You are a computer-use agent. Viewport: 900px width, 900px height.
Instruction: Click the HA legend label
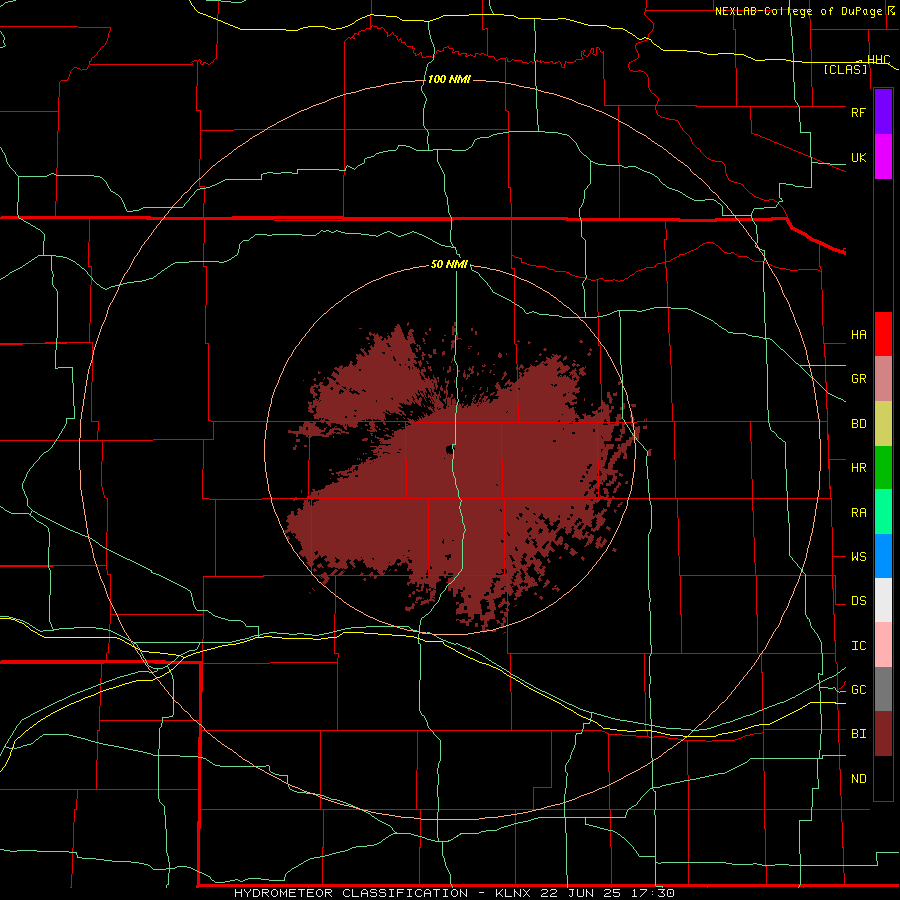[x=858, y=335]
